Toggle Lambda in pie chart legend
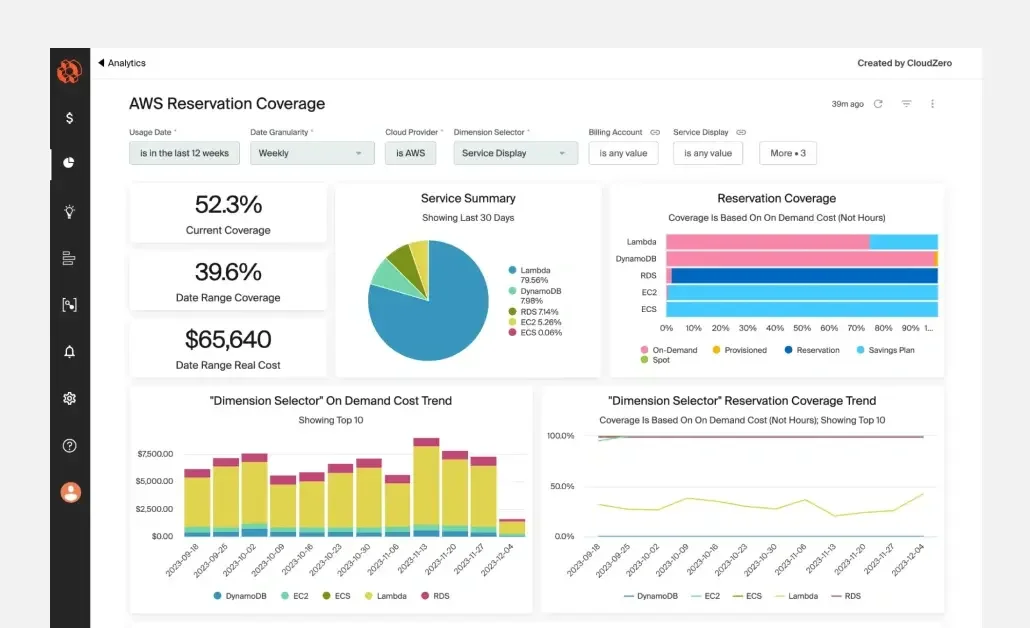 pyautogui.click(x=529, y=275)
